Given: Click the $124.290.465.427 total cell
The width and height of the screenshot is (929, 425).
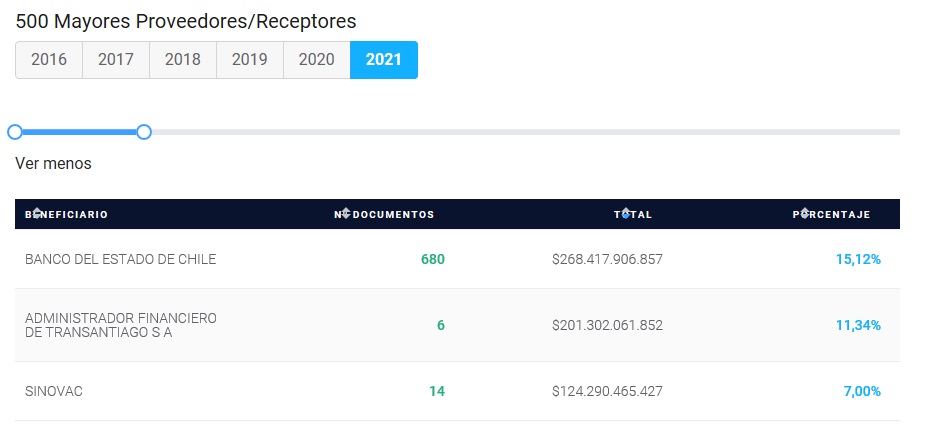Looking at the screenshot, I should [607, 391].
